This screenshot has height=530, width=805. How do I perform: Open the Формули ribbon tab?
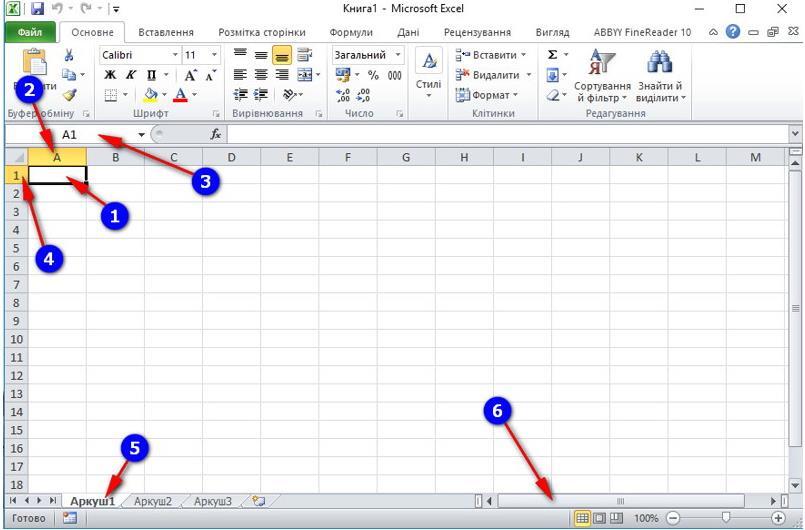coord(351,32)
